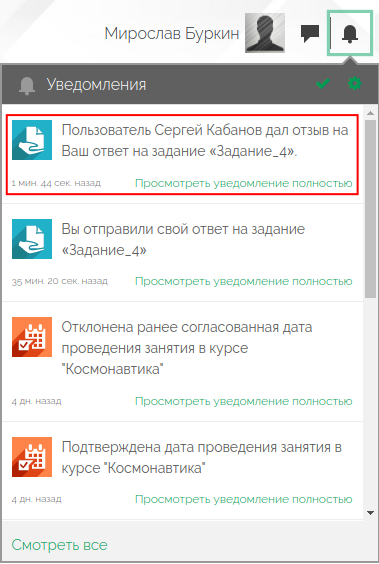Open the full notification about Сергей Кабанов's feedback
The height and width of the screenshot is (564, 379).
(x=243, y=183)
